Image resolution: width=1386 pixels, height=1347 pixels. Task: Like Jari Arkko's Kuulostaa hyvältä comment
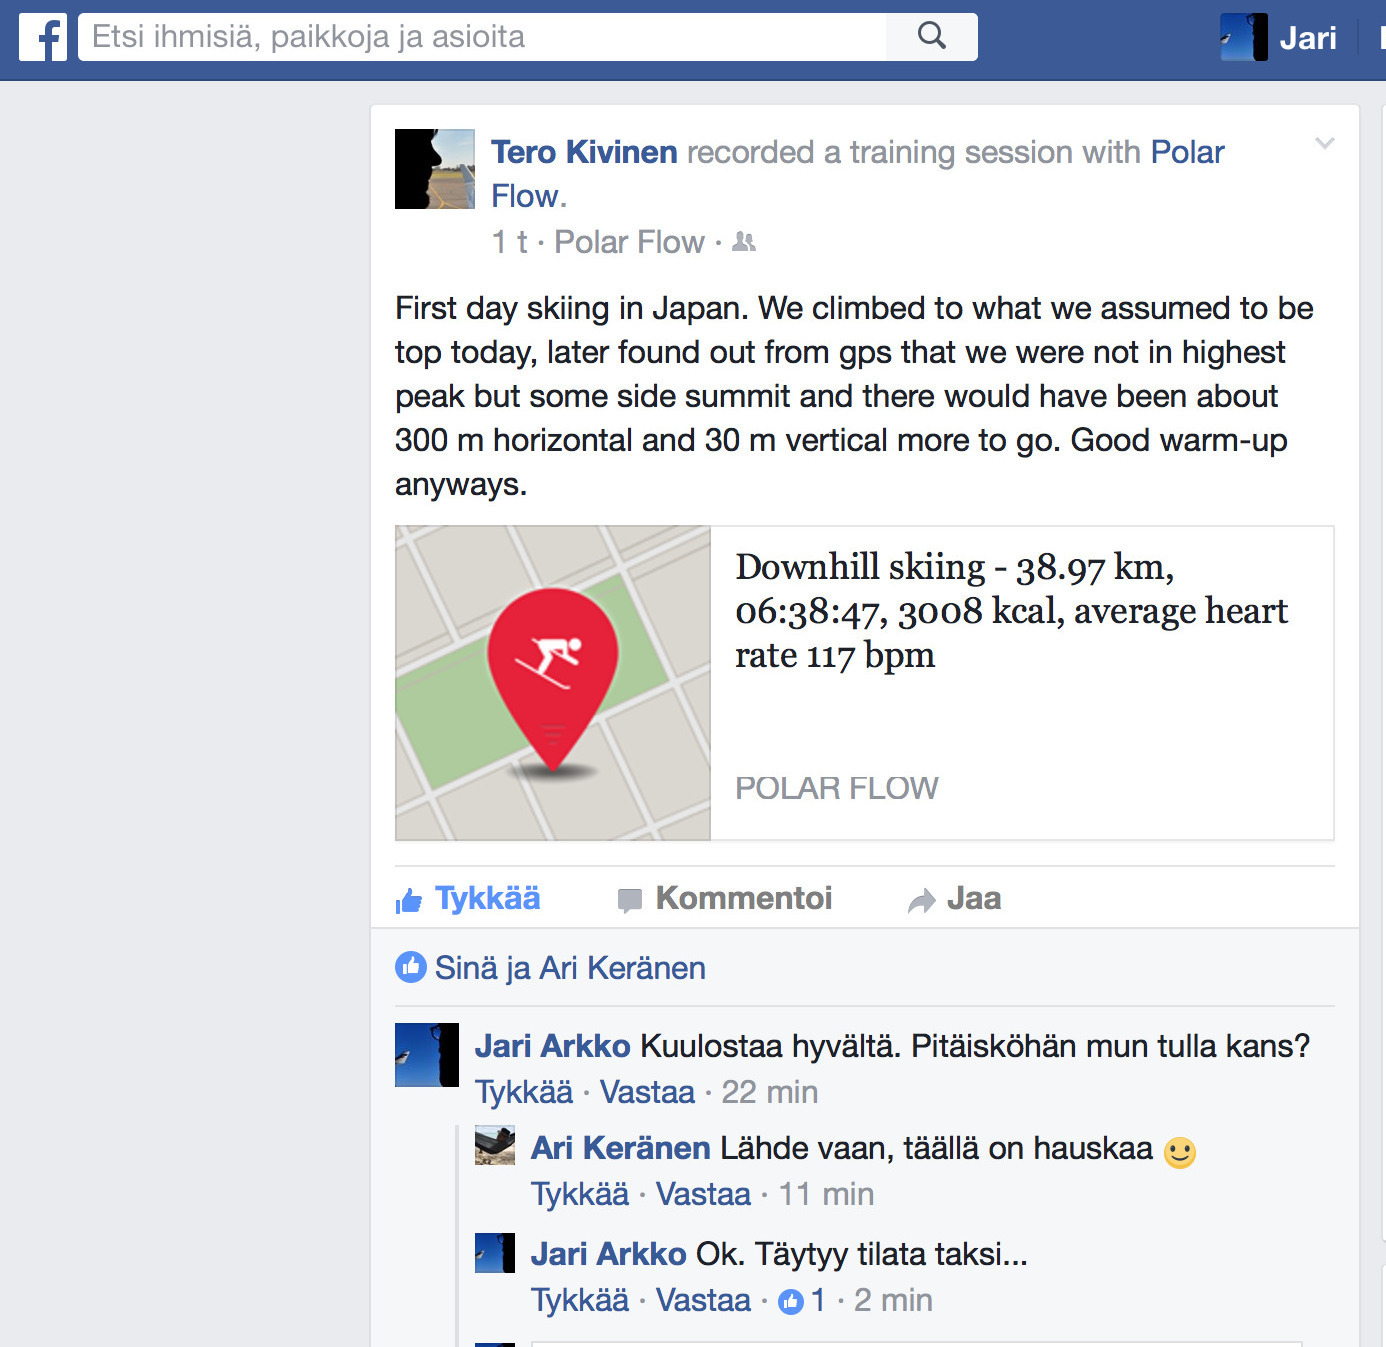point(524,1092)
